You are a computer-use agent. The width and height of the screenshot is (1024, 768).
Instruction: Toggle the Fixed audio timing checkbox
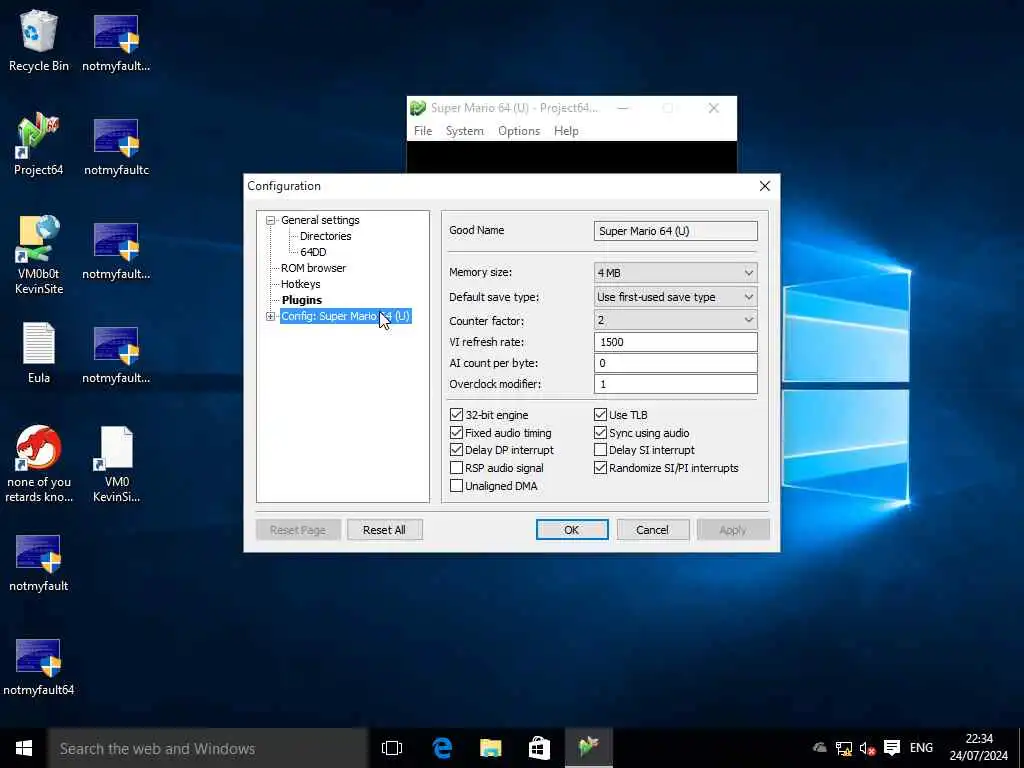pyautogui.click(x=456, y=432)
